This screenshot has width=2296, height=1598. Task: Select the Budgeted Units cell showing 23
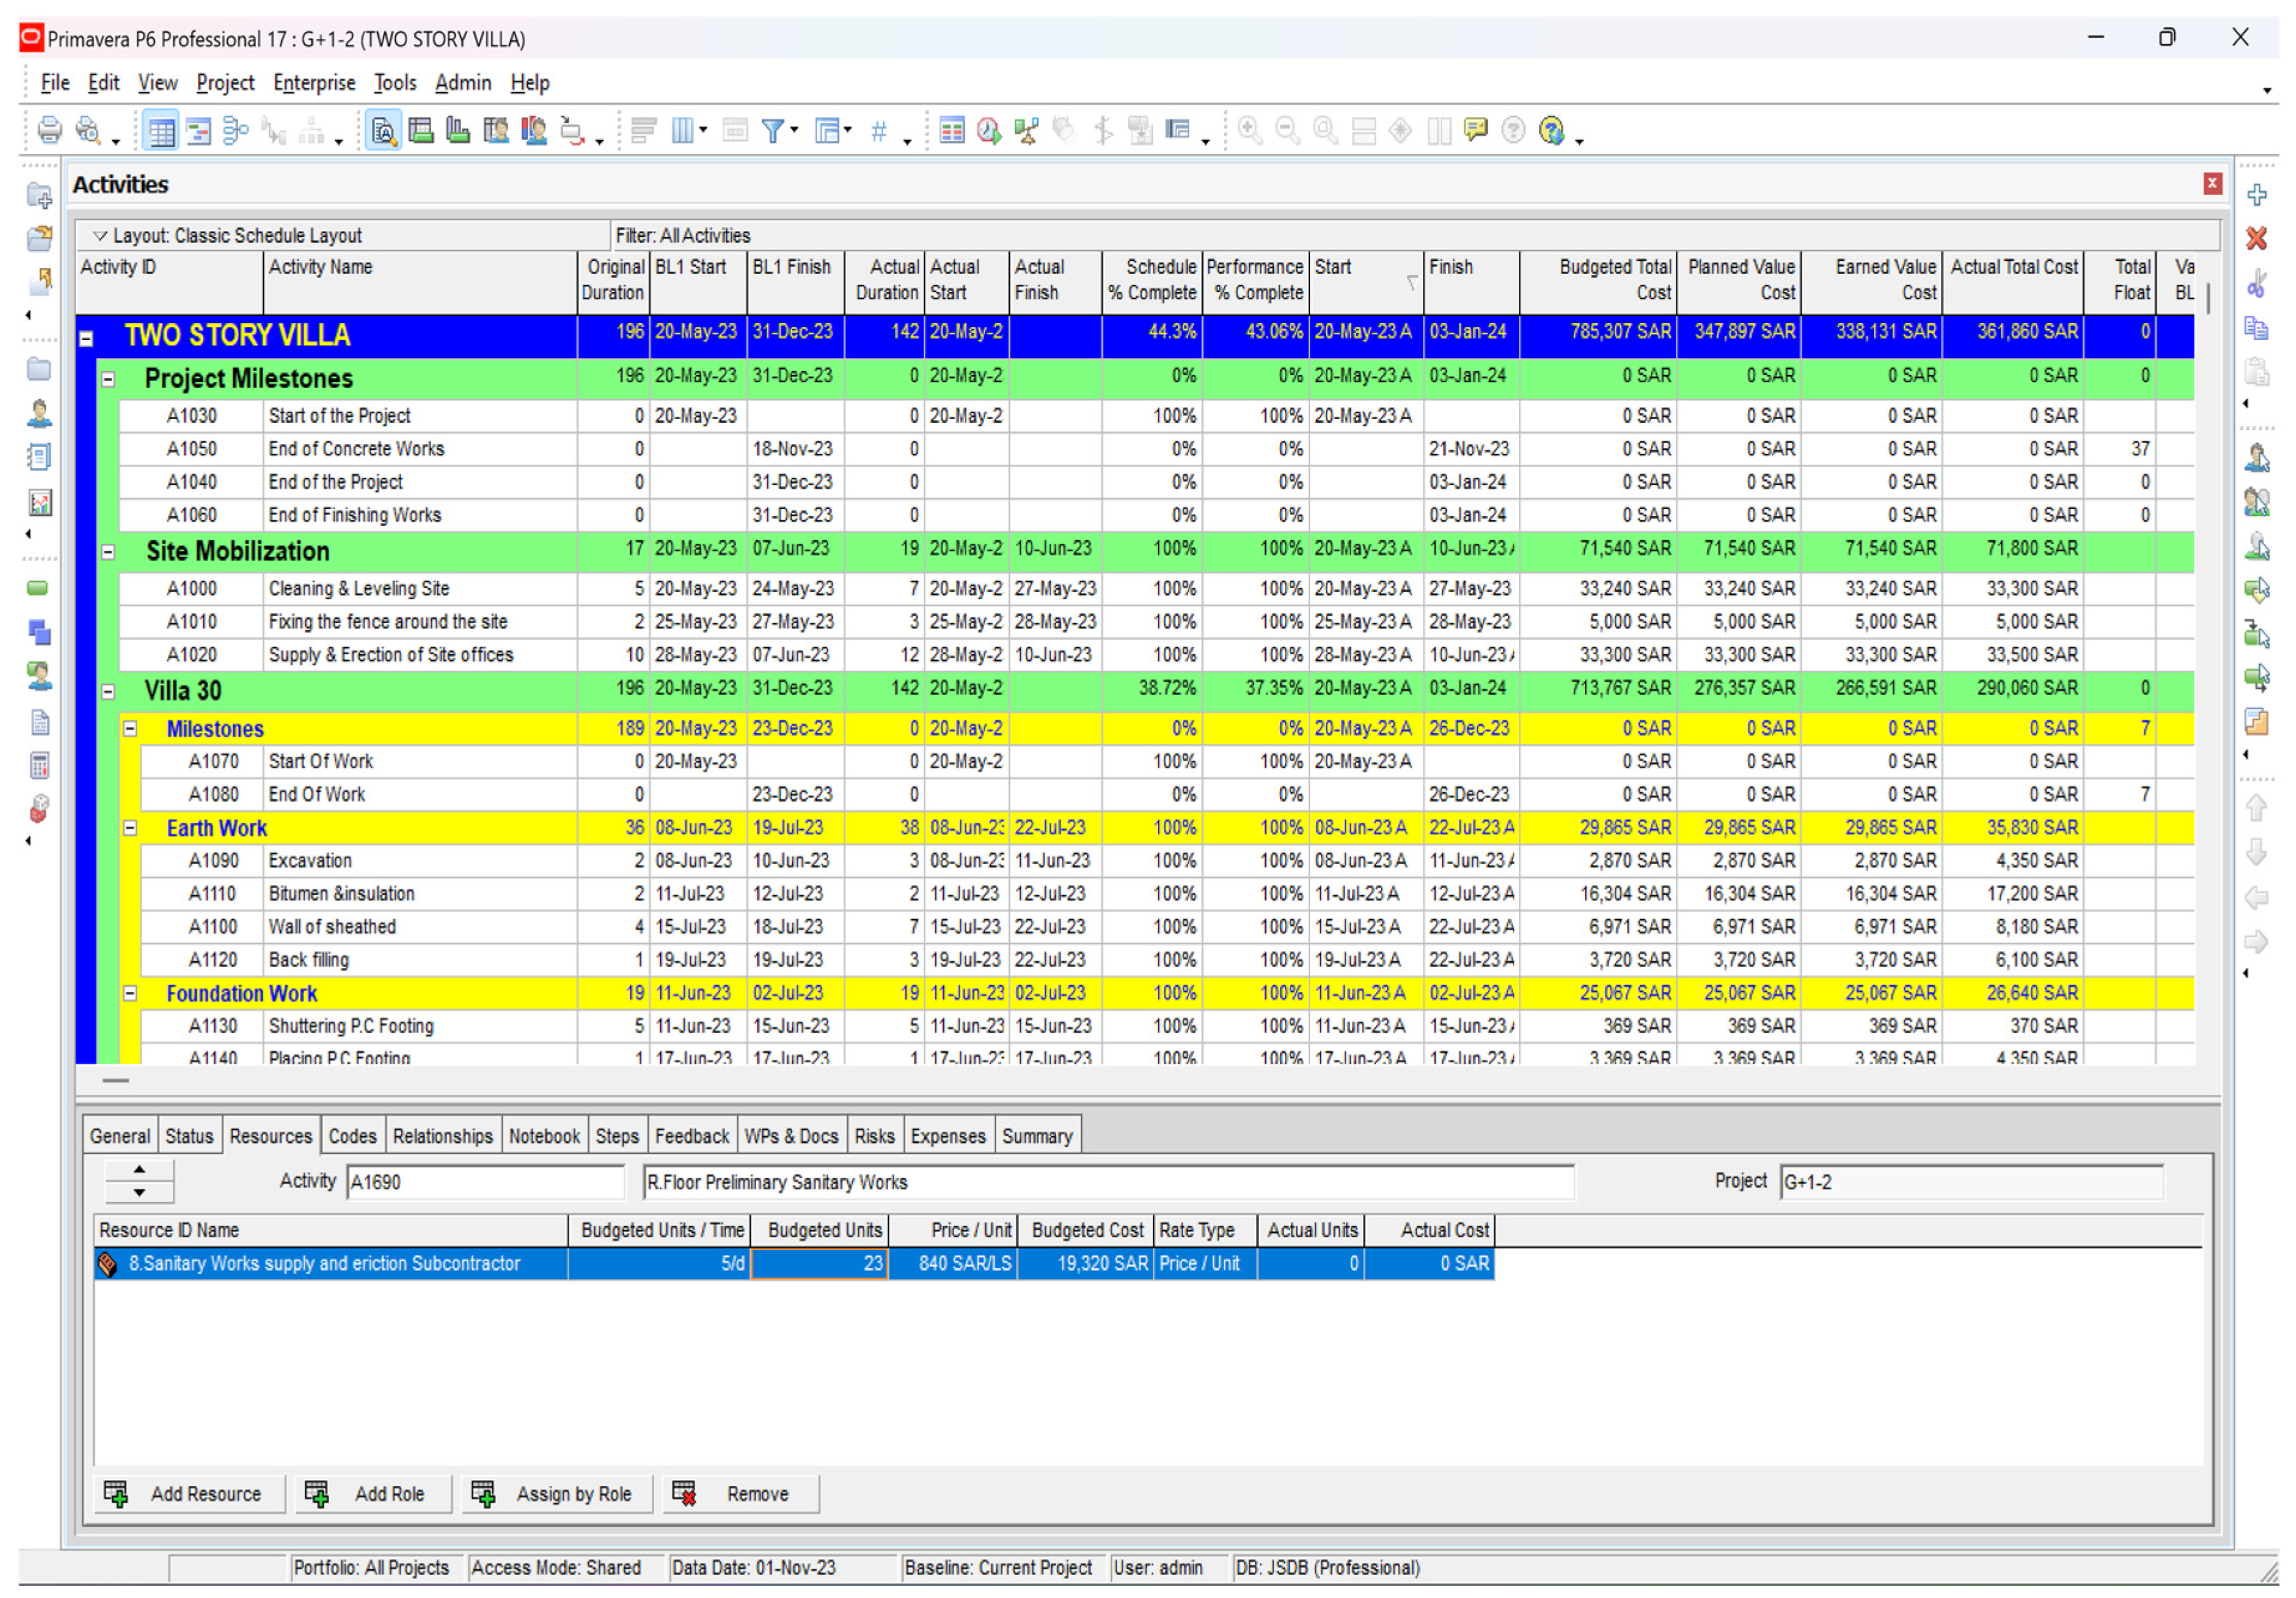(820, 1263)
